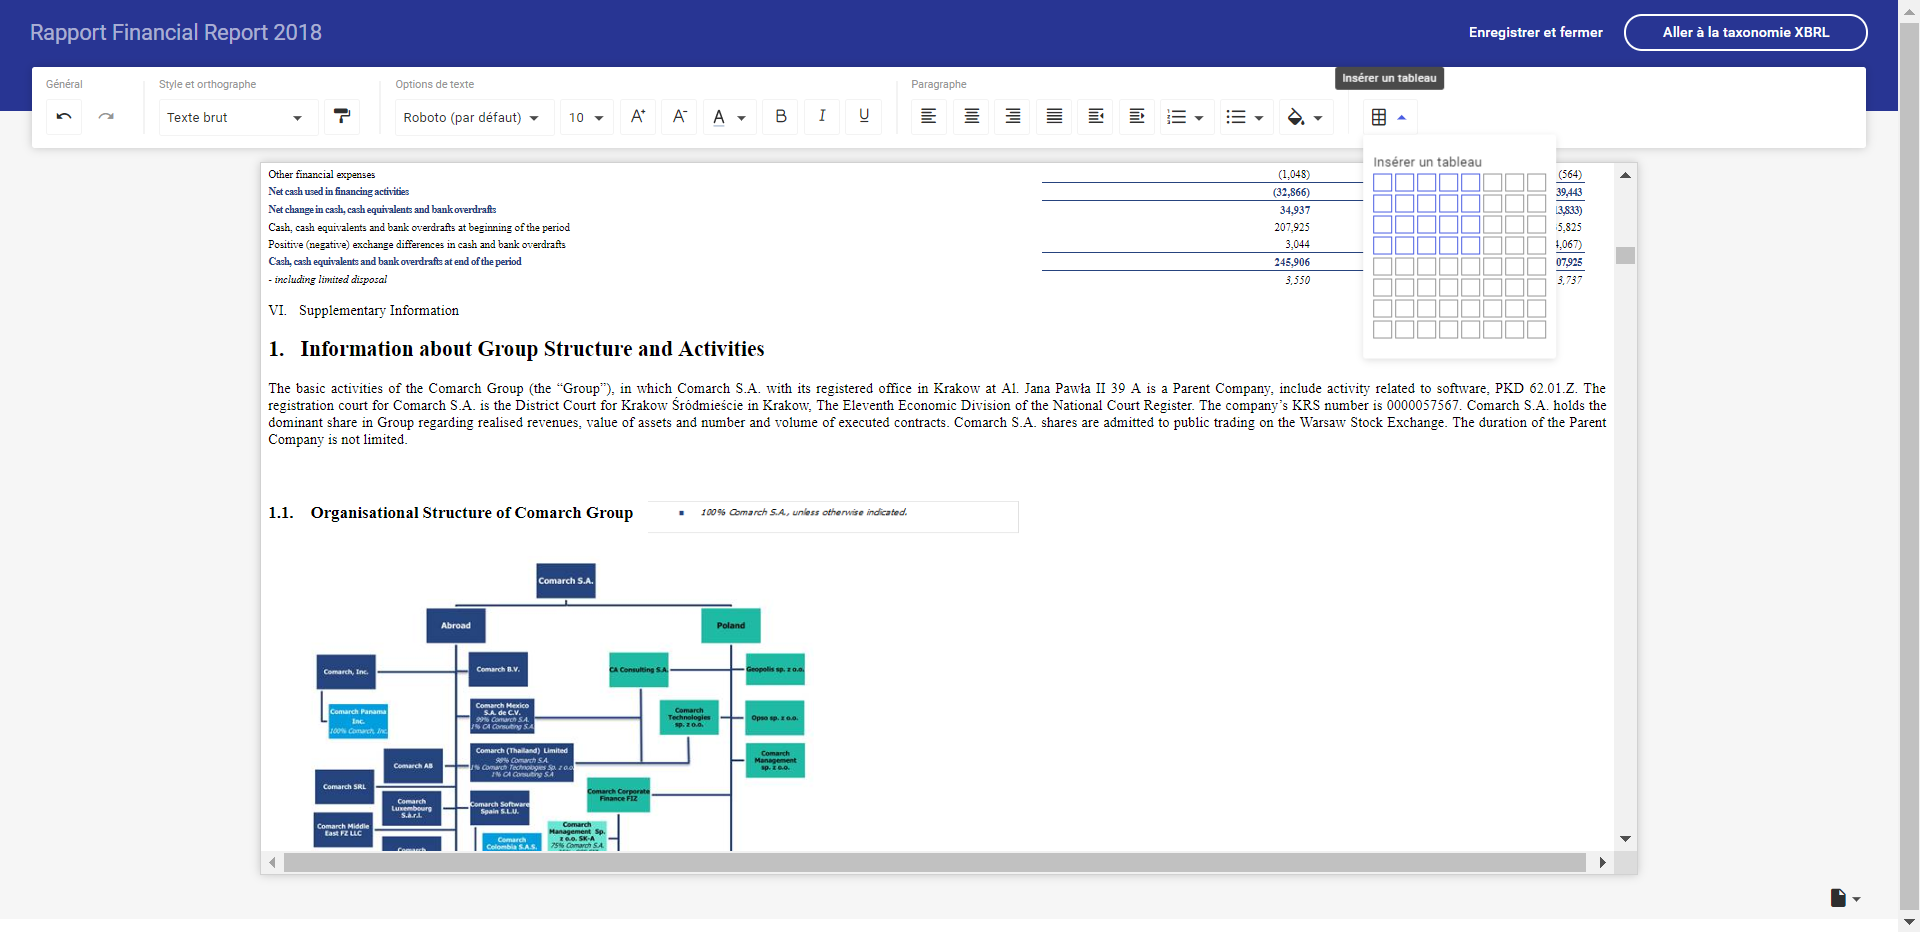Click the document vertical scrollbar thumb
Viewport: 1920px width, 932px height.
coord(1625,255)
